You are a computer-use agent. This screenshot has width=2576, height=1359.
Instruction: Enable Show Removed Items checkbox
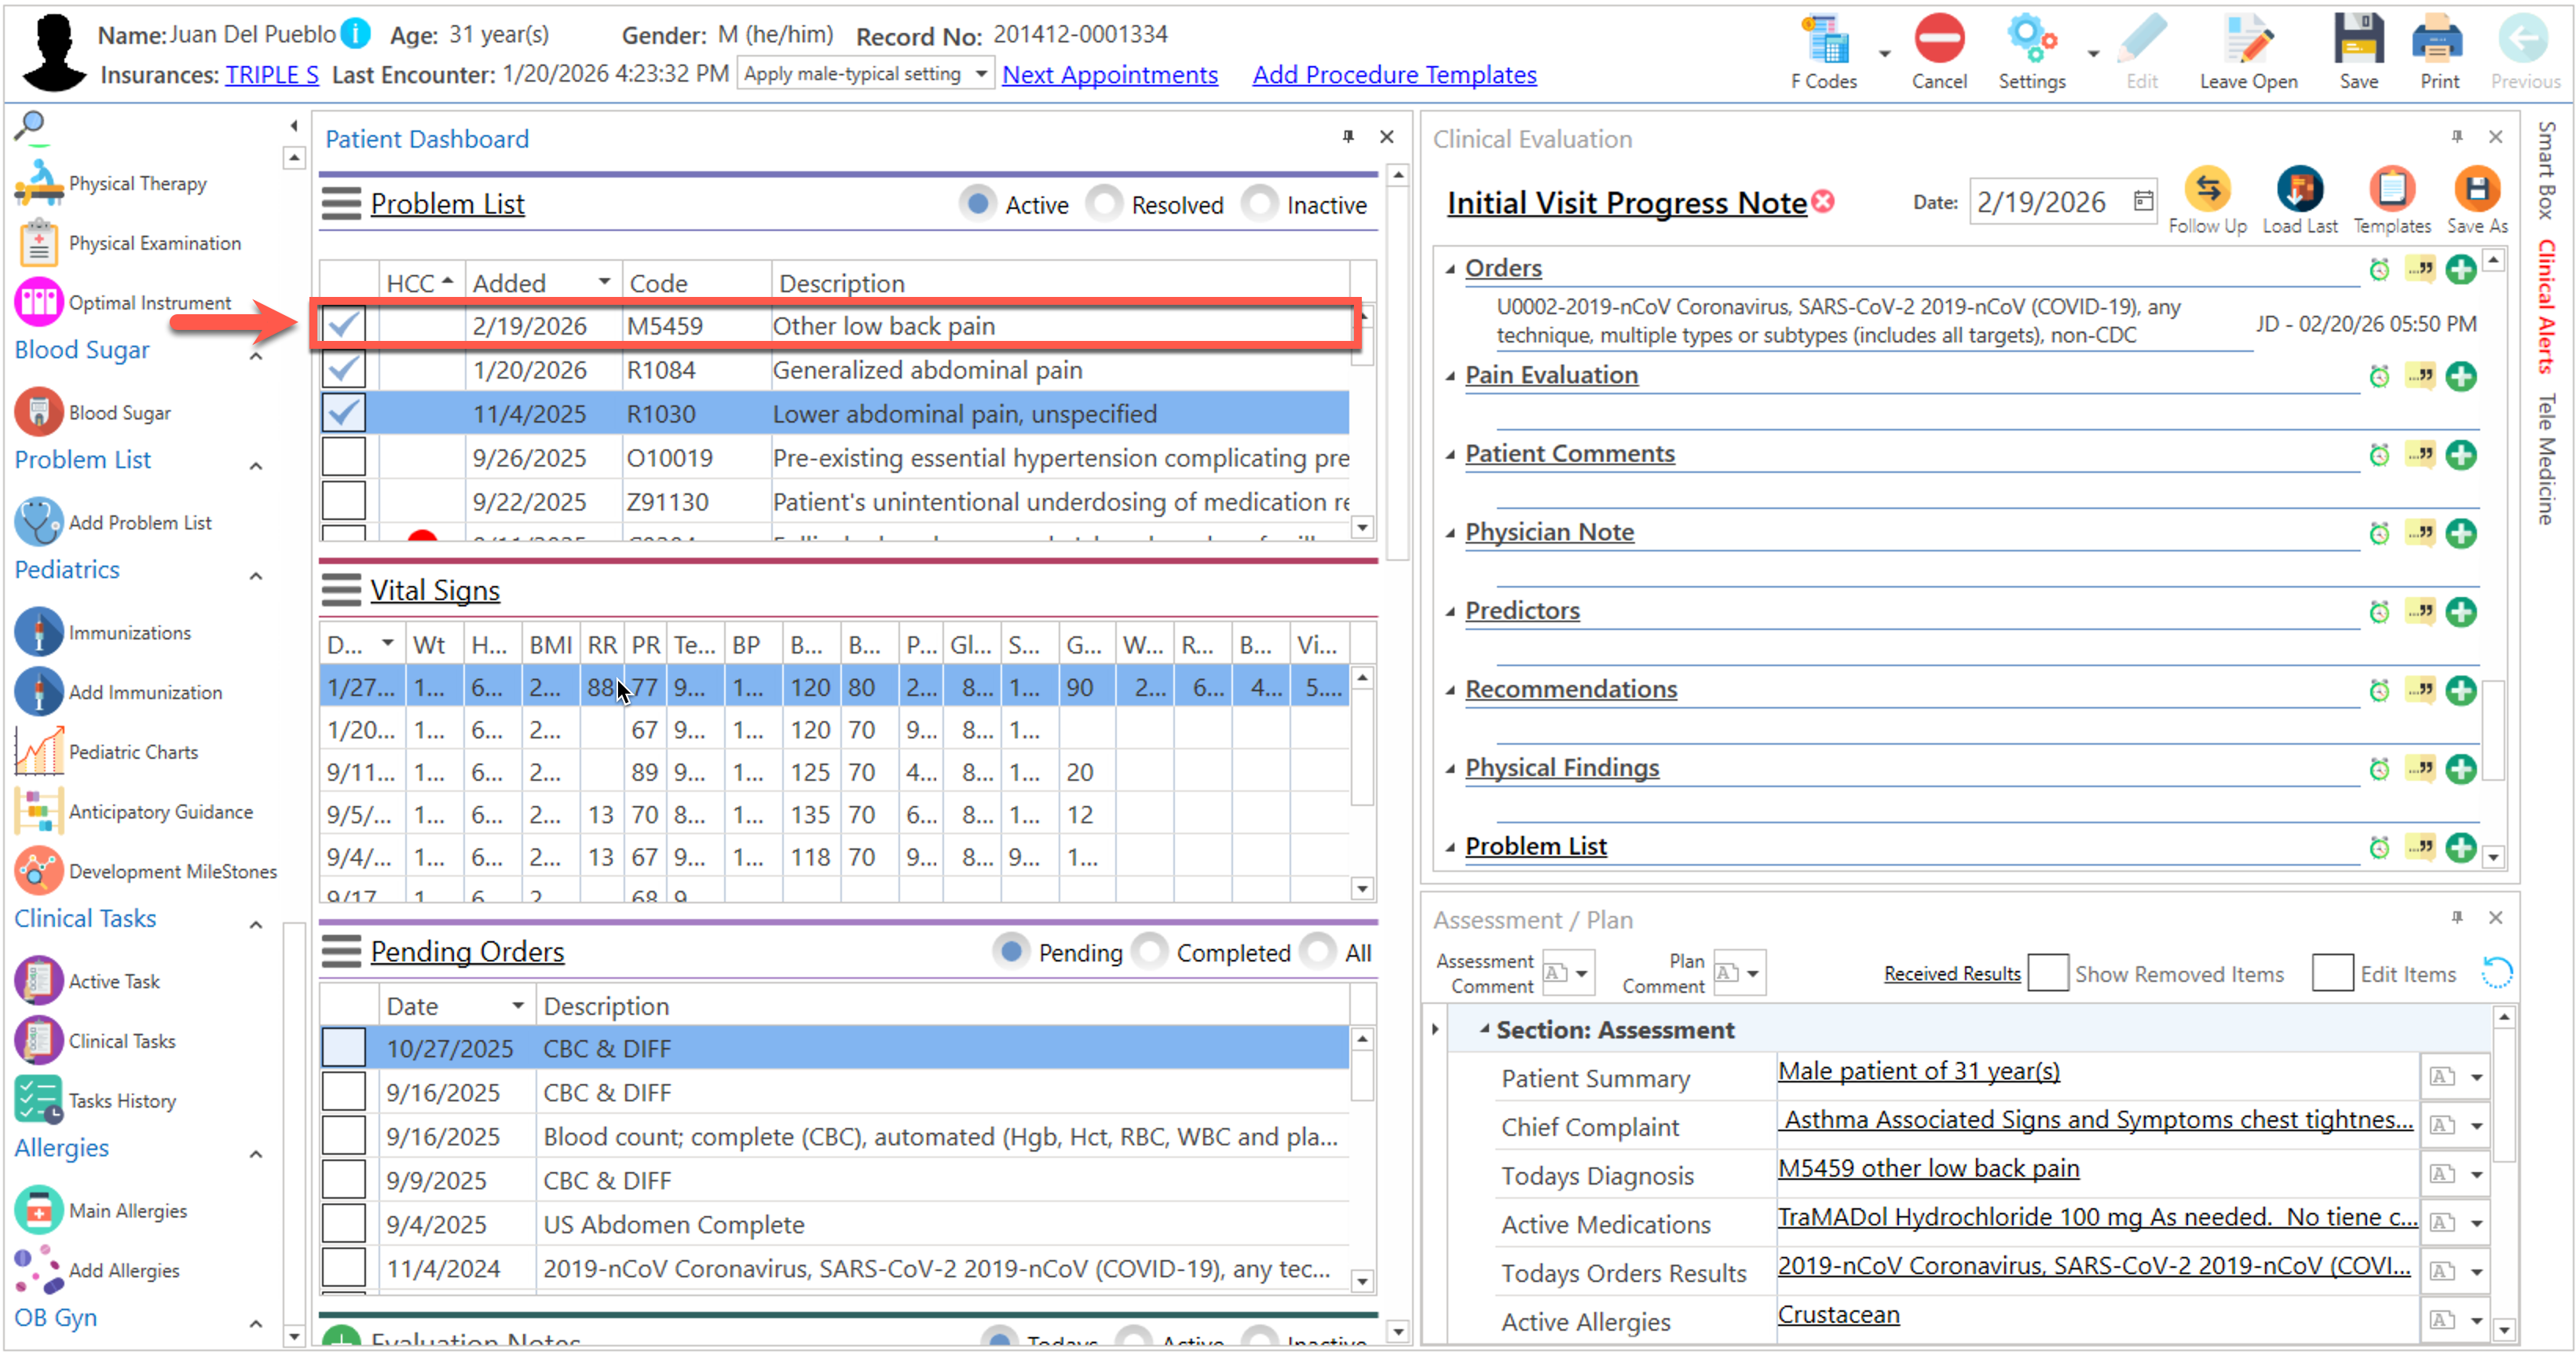coord(2047,973)
